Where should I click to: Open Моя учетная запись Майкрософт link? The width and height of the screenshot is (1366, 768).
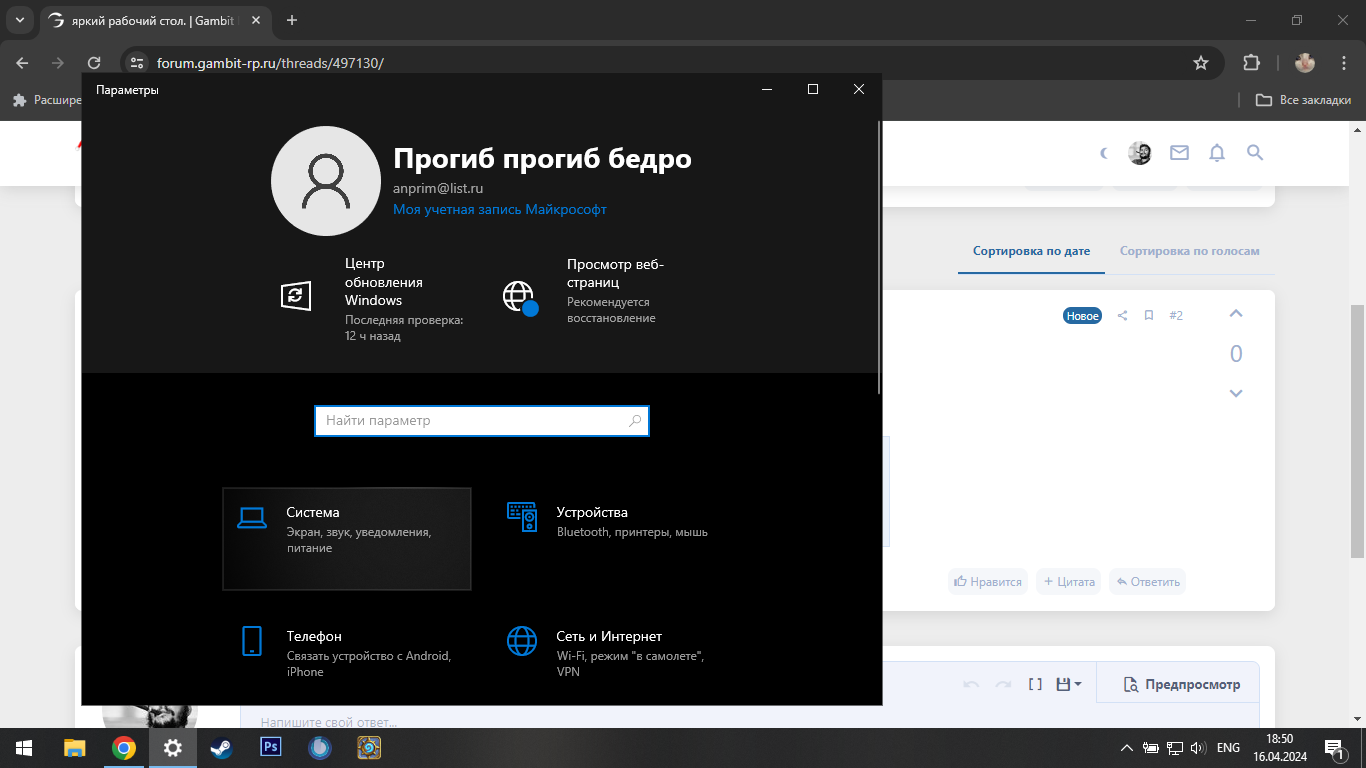[x=500, y=210]
